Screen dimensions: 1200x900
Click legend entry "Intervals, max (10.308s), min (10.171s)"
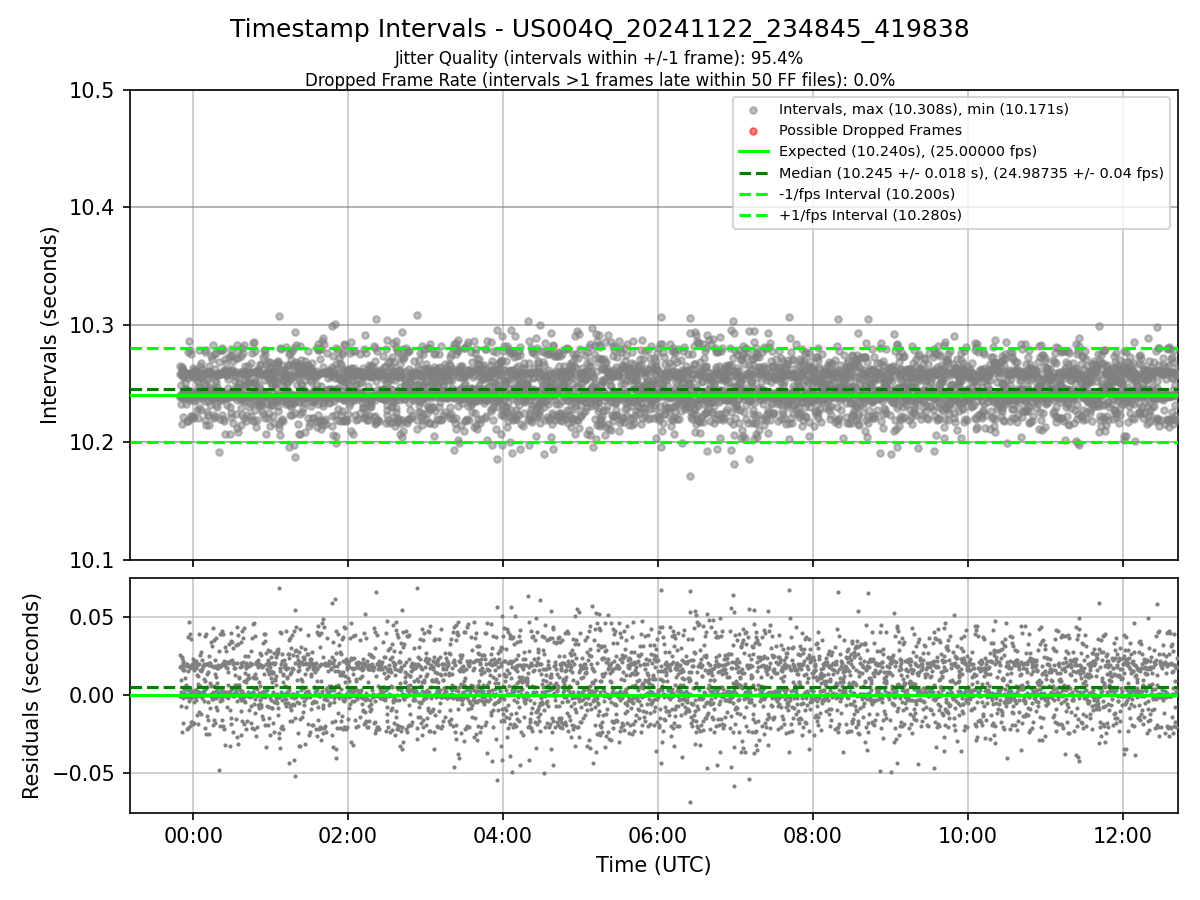(924, 109)
